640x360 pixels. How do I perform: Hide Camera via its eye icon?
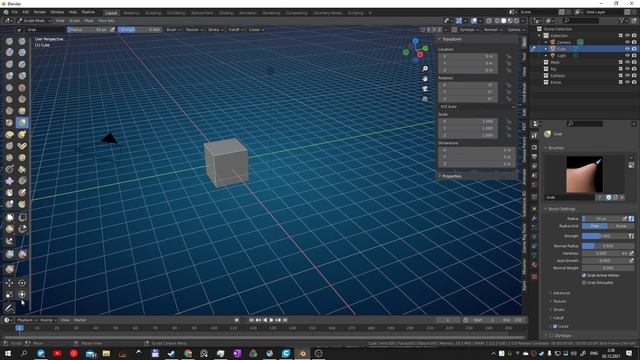click(x=627, y=42)
